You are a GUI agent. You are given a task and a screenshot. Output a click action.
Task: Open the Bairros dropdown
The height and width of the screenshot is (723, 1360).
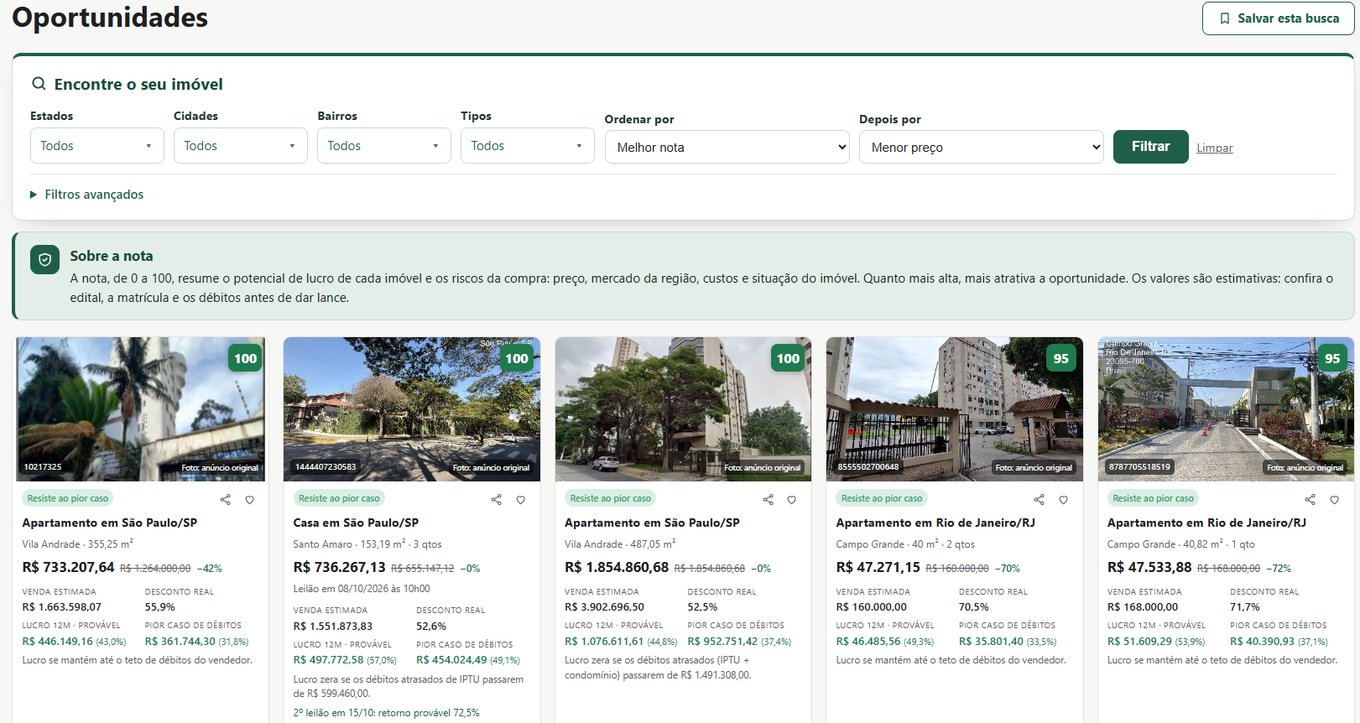pos(384,146)
